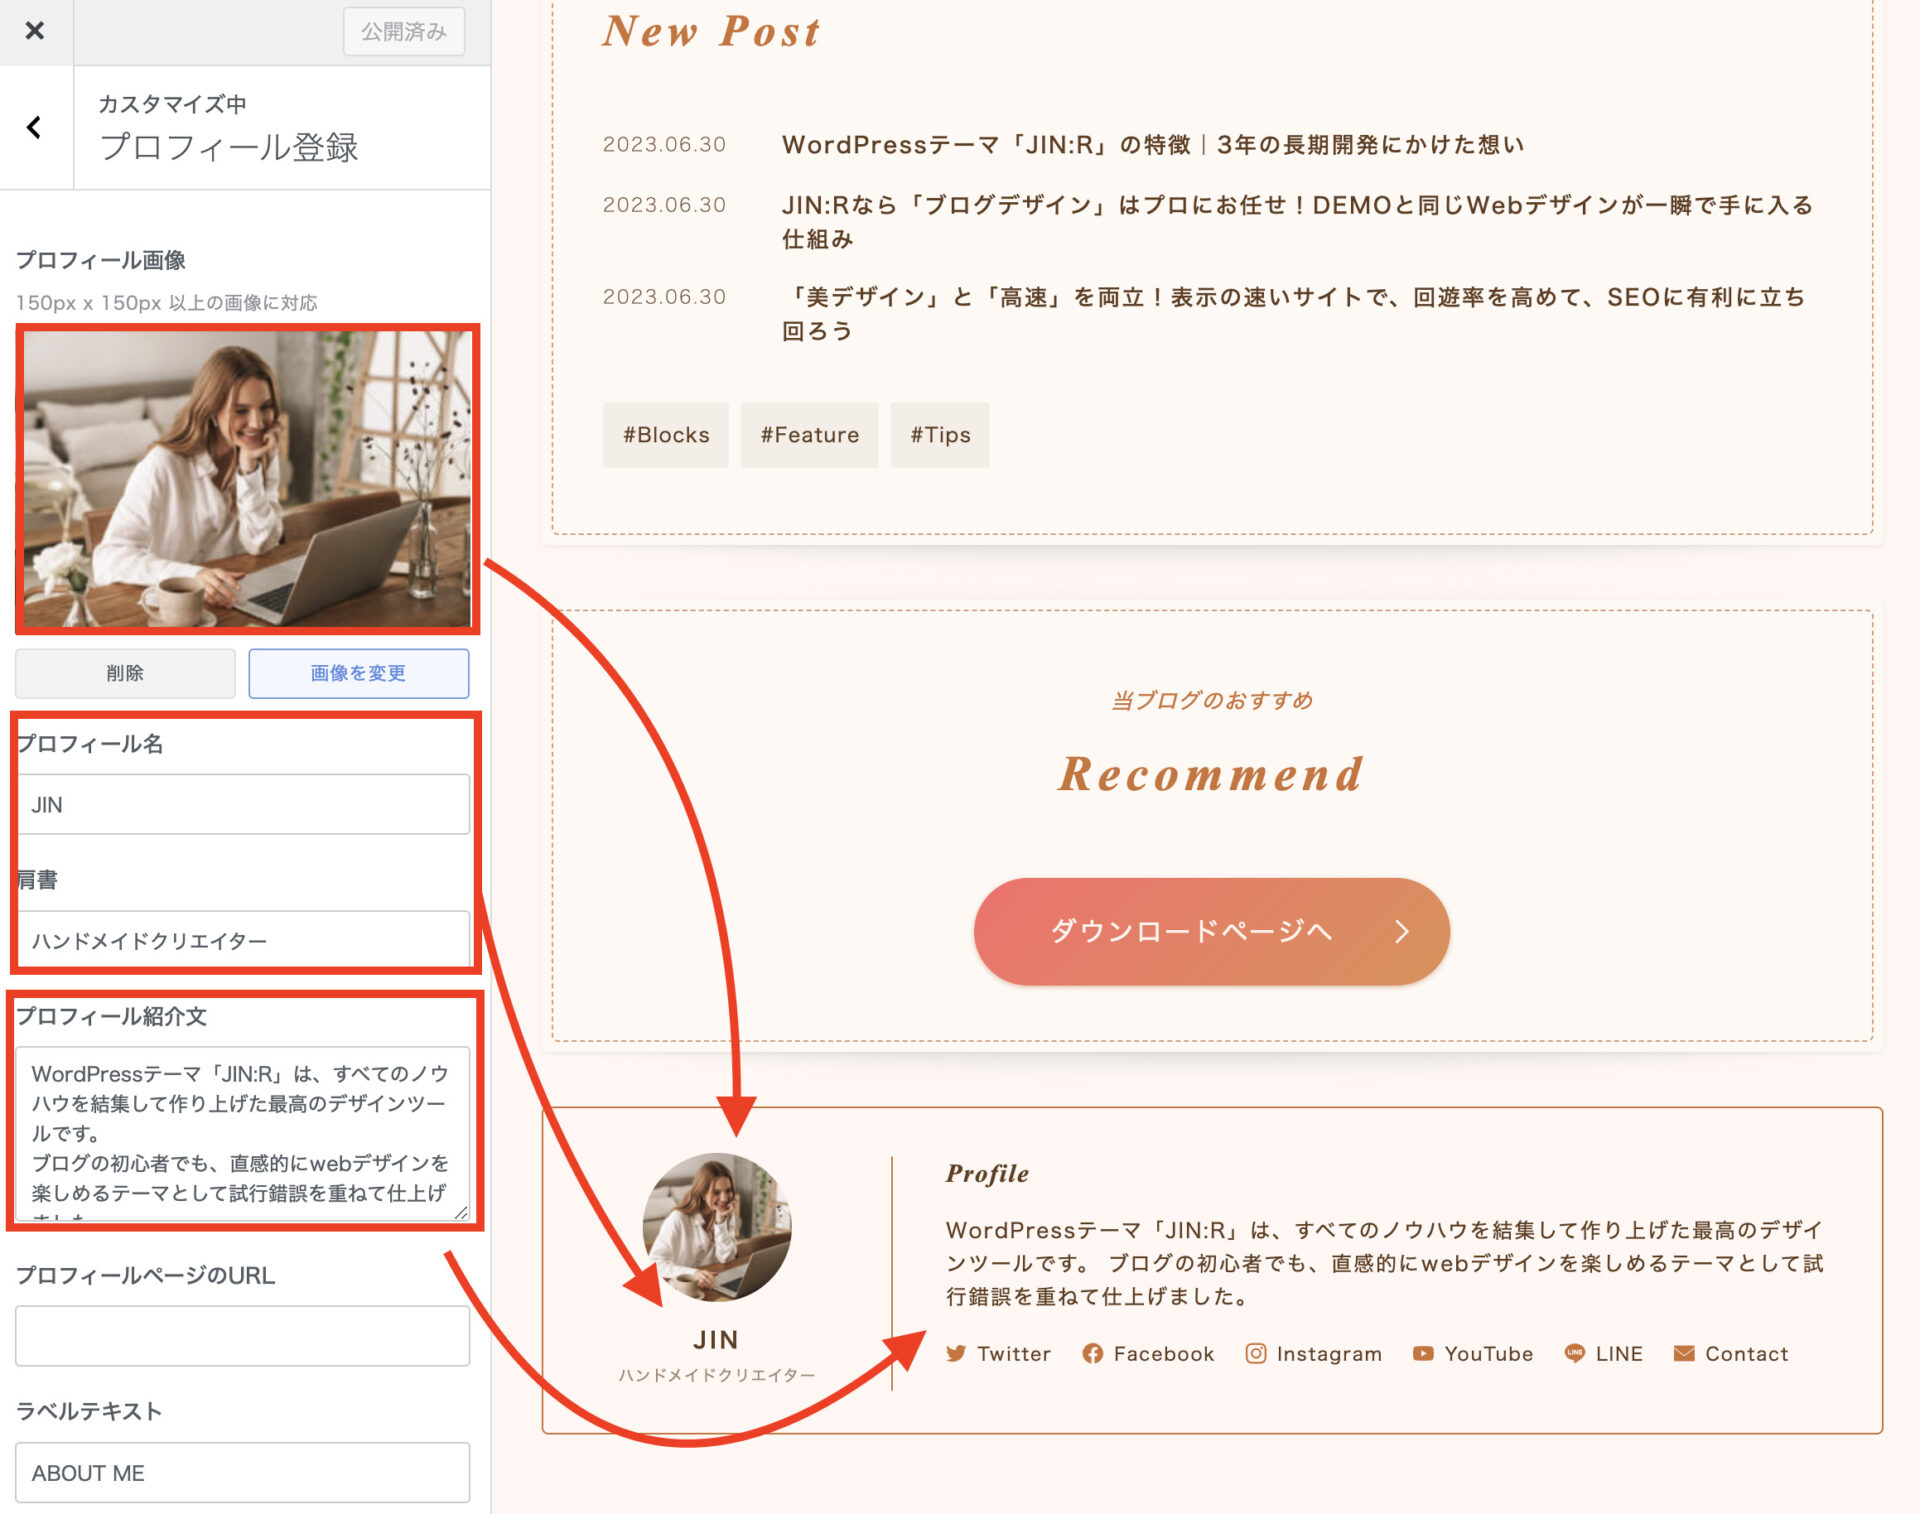Open the post about ブログデザイン はプロにお任せ

[1297, 222]
